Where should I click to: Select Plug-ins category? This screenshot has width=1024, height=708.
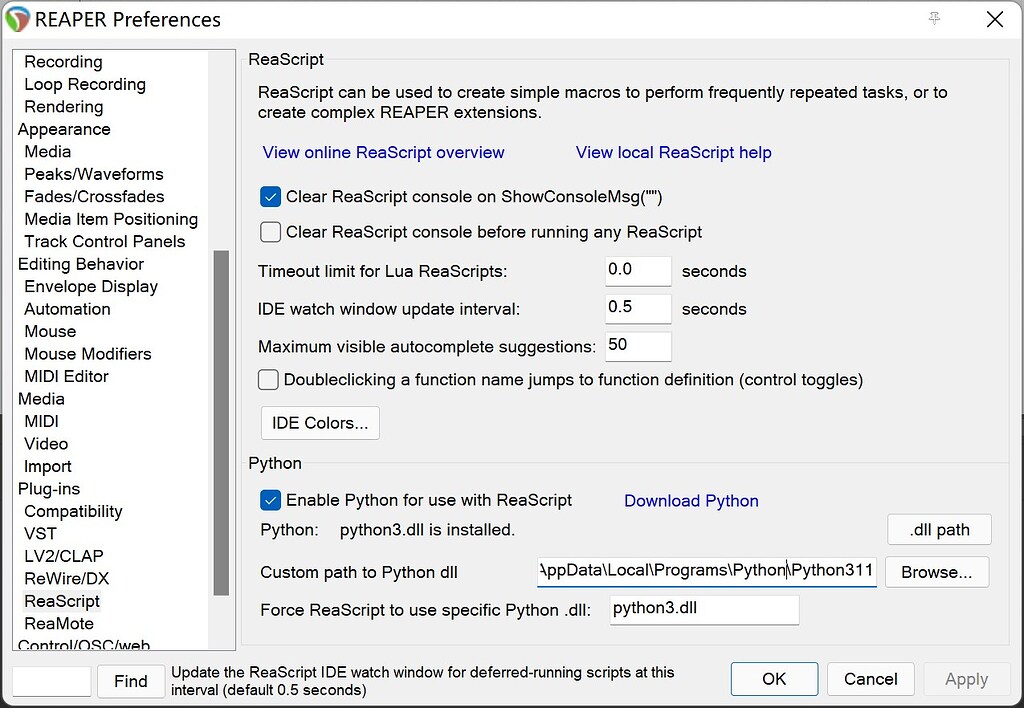tap(49, 489)
